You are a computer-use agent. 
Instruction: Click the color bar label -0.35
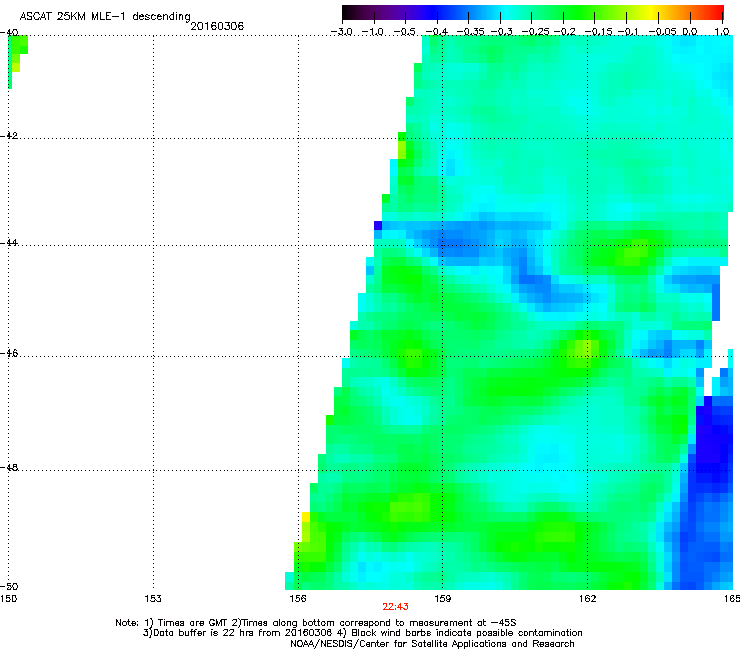[471, 32]
